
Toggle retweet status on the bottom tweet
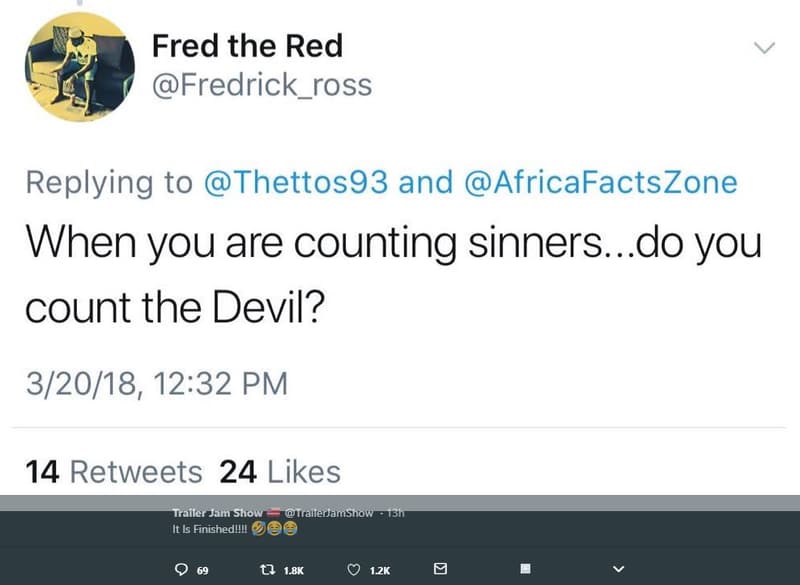click(268, 568)
